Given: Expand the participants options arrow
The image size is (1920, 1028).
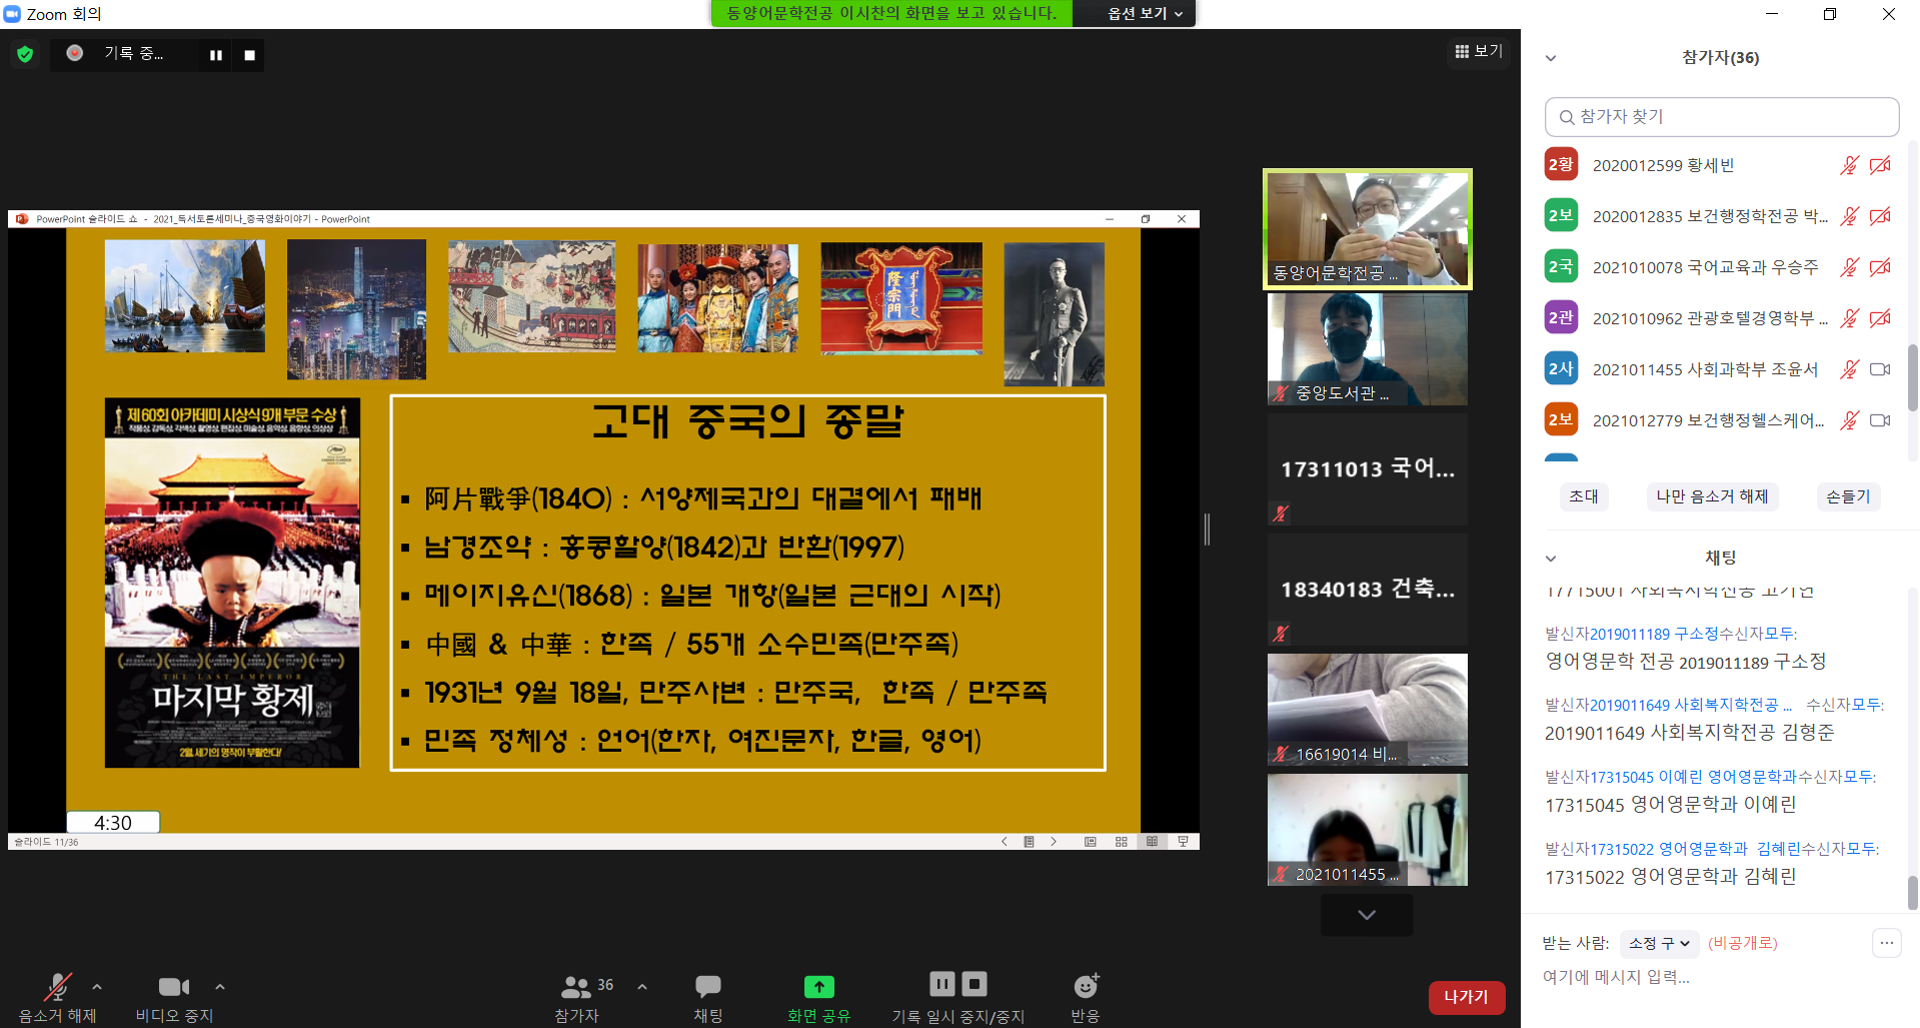Looking at the screenshot, I should pos(642,987).
